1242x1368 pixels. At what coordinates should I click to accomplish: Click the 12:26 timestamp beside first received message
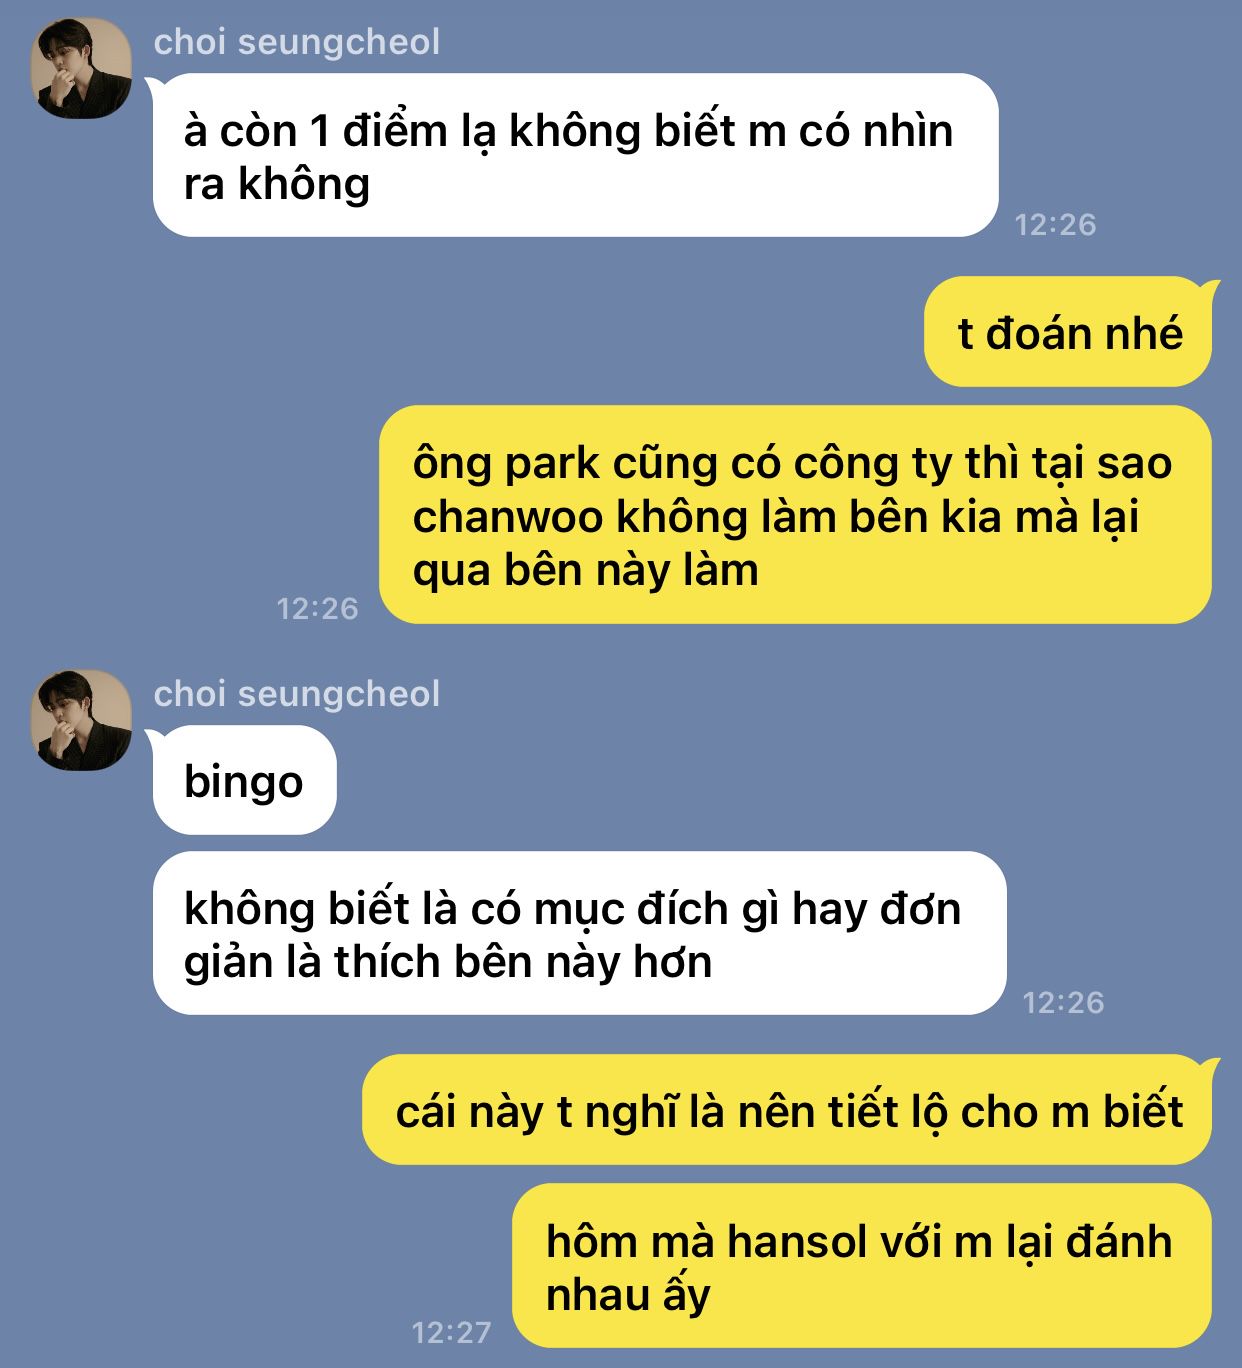(1055, 225)
